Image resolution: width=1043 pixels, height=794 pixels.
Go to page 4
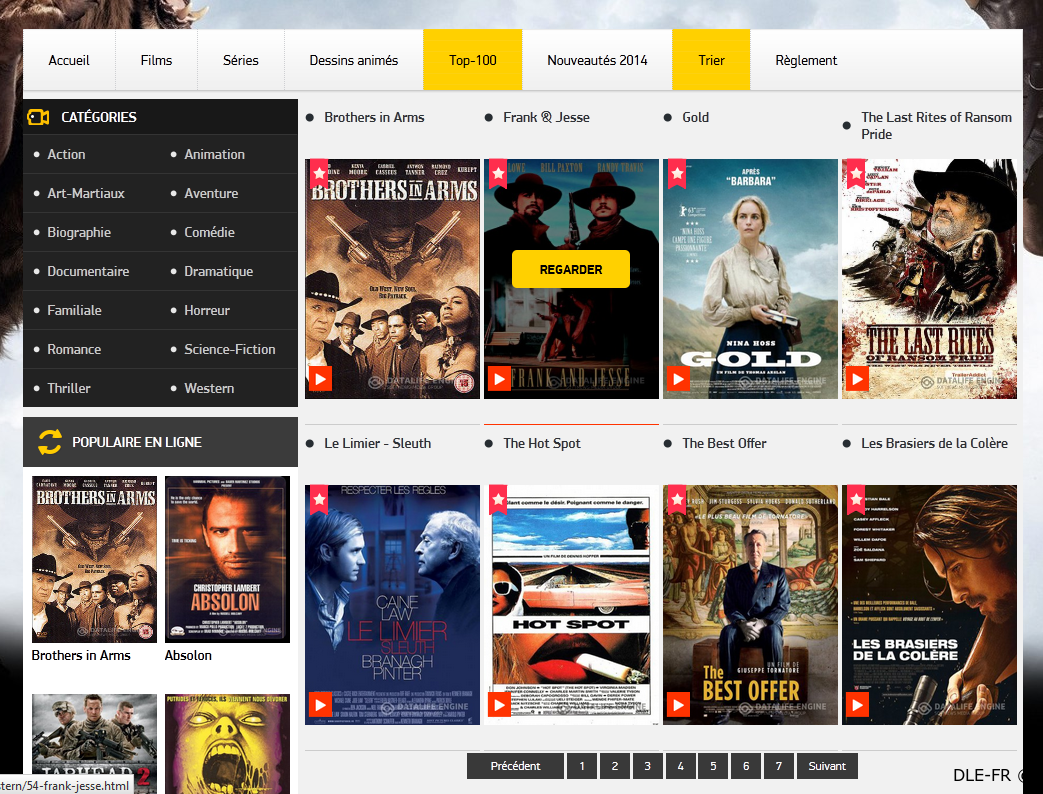(680, 766)
